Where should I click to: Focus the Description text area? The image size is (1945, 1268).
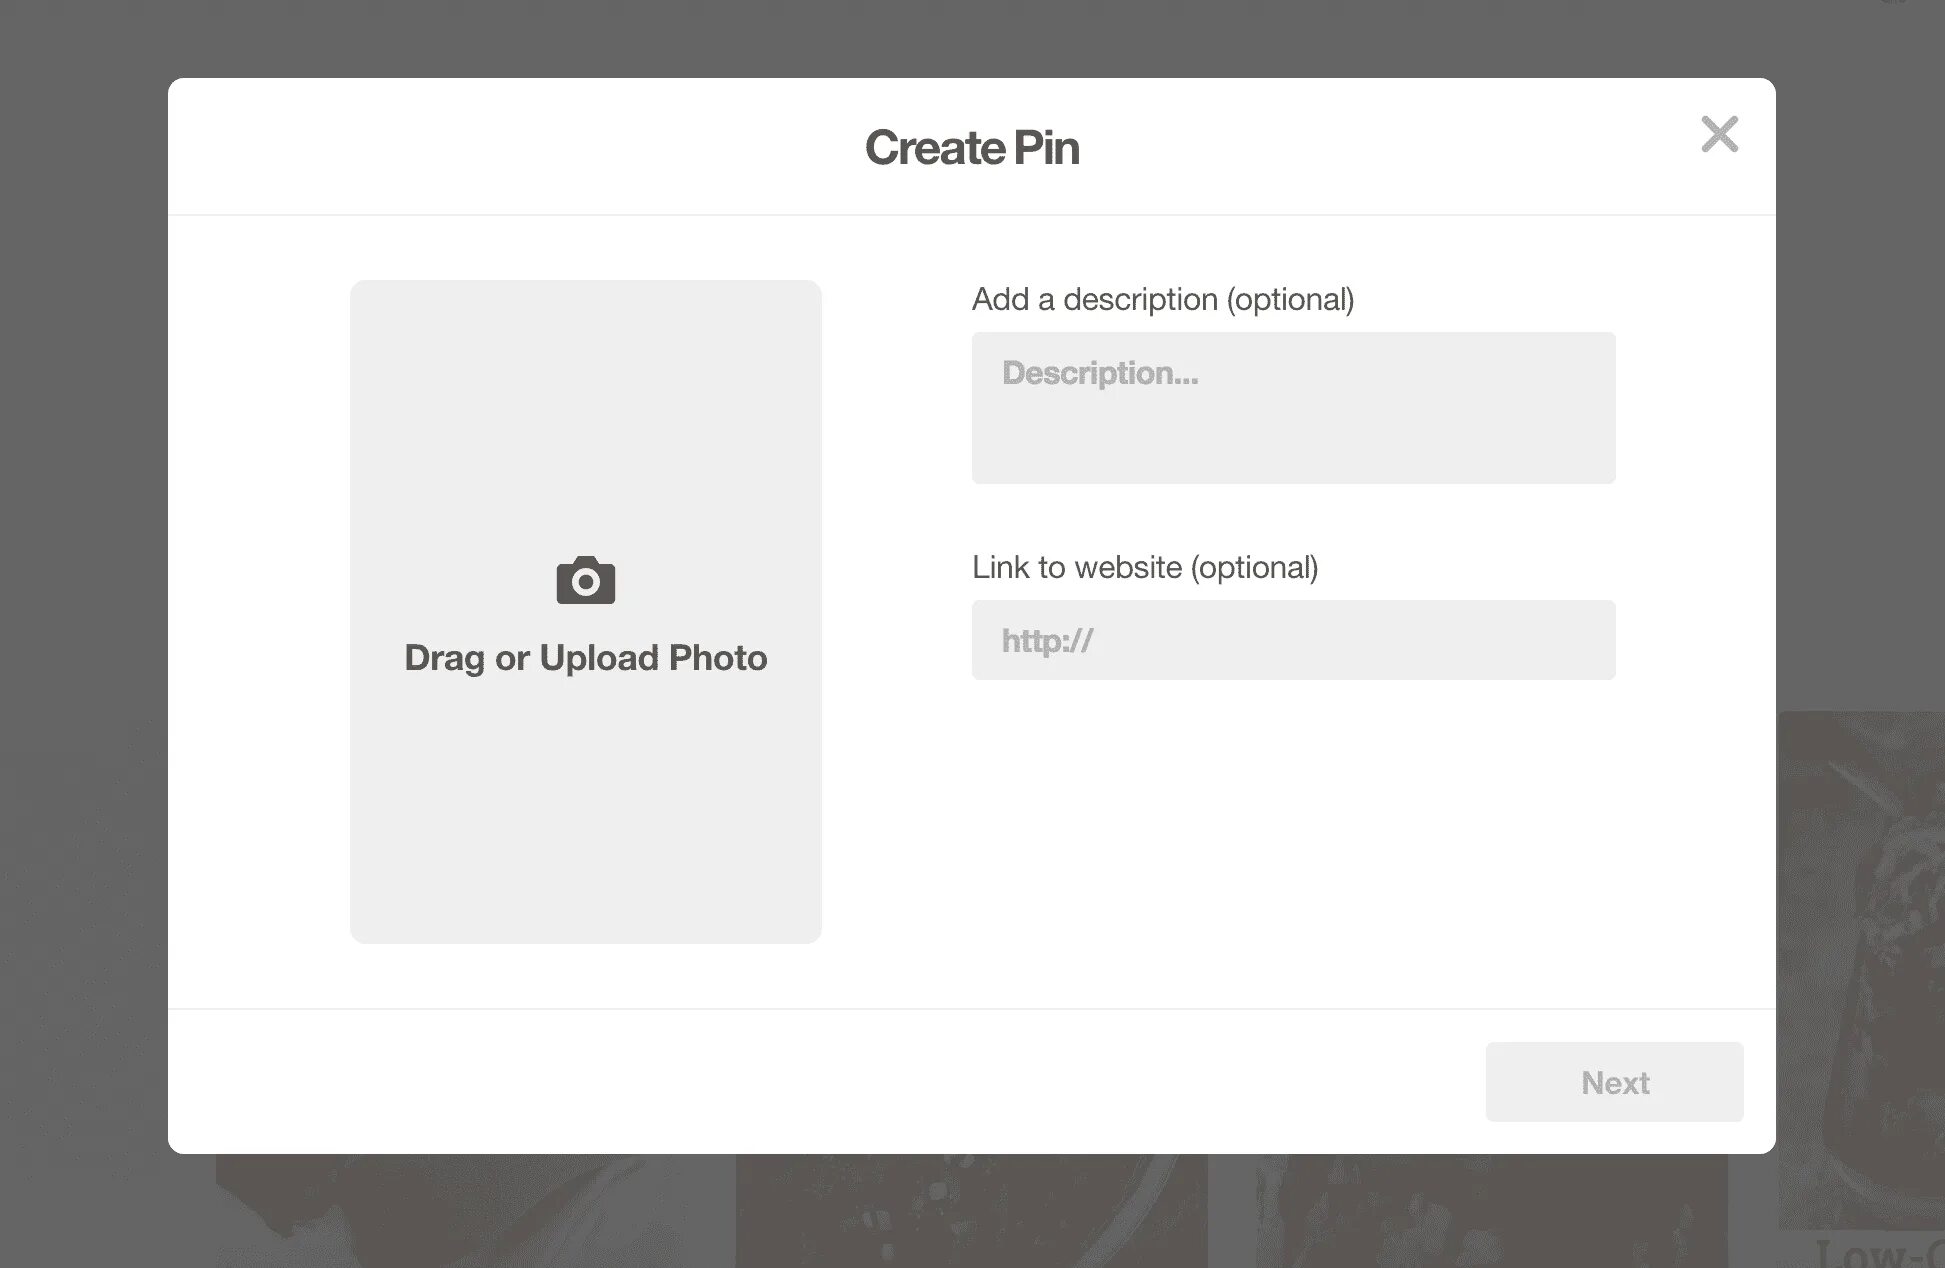1293,430
